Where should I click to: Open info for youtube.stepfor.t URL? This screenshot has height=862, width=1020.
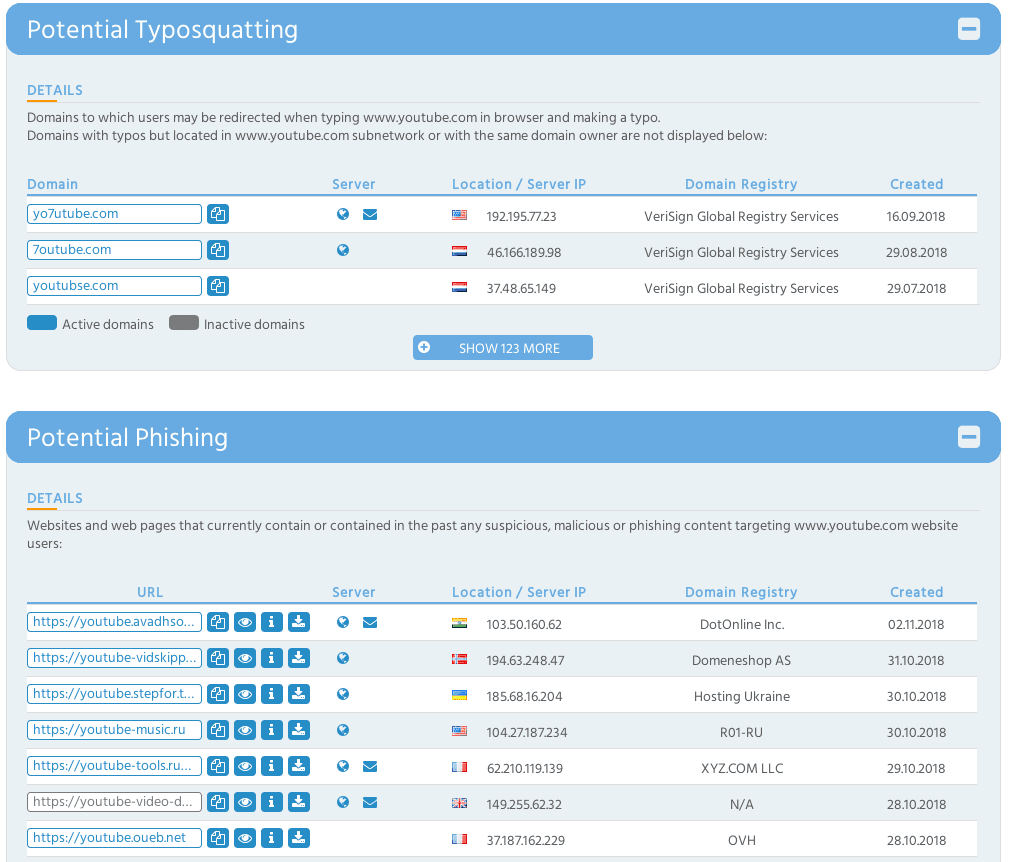[271, 694]
